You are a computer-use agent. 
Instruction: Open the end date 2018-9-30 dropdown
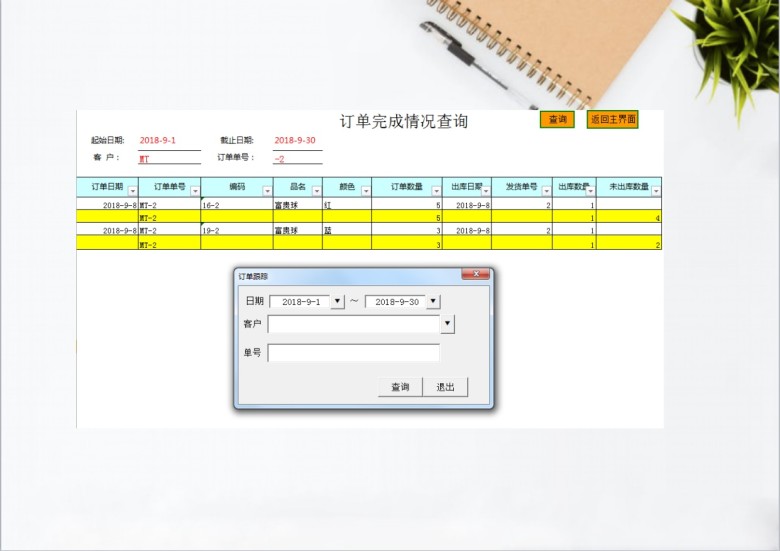click(433, 301)
